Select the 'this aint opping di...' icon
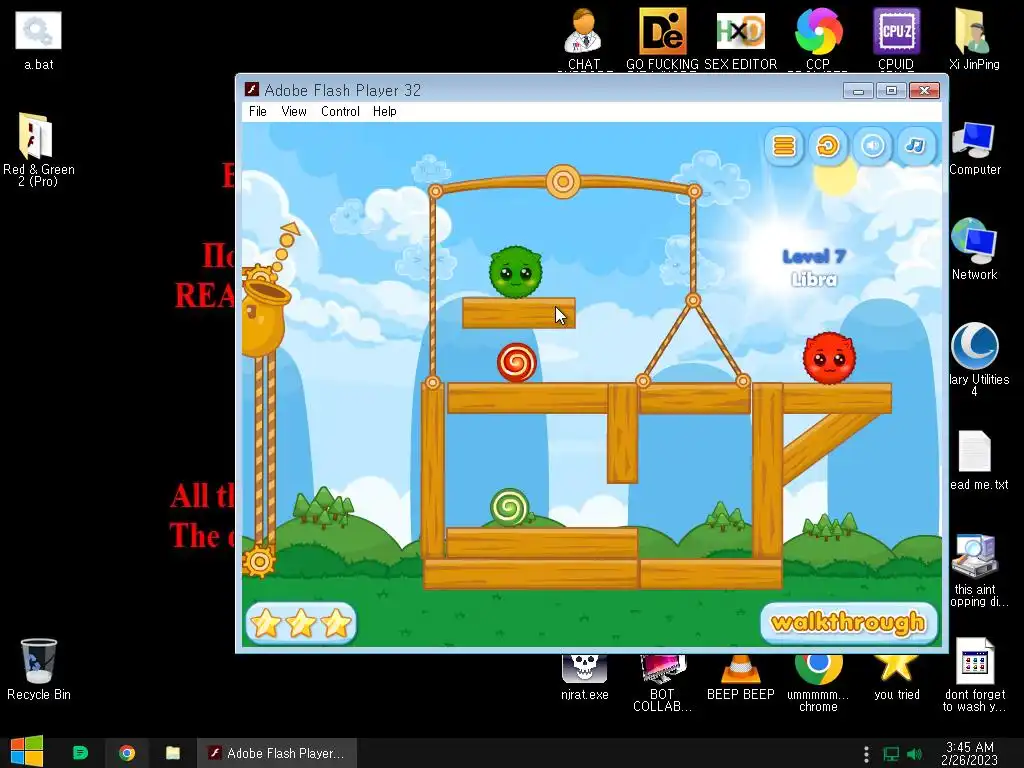 (x=976, y=571)
